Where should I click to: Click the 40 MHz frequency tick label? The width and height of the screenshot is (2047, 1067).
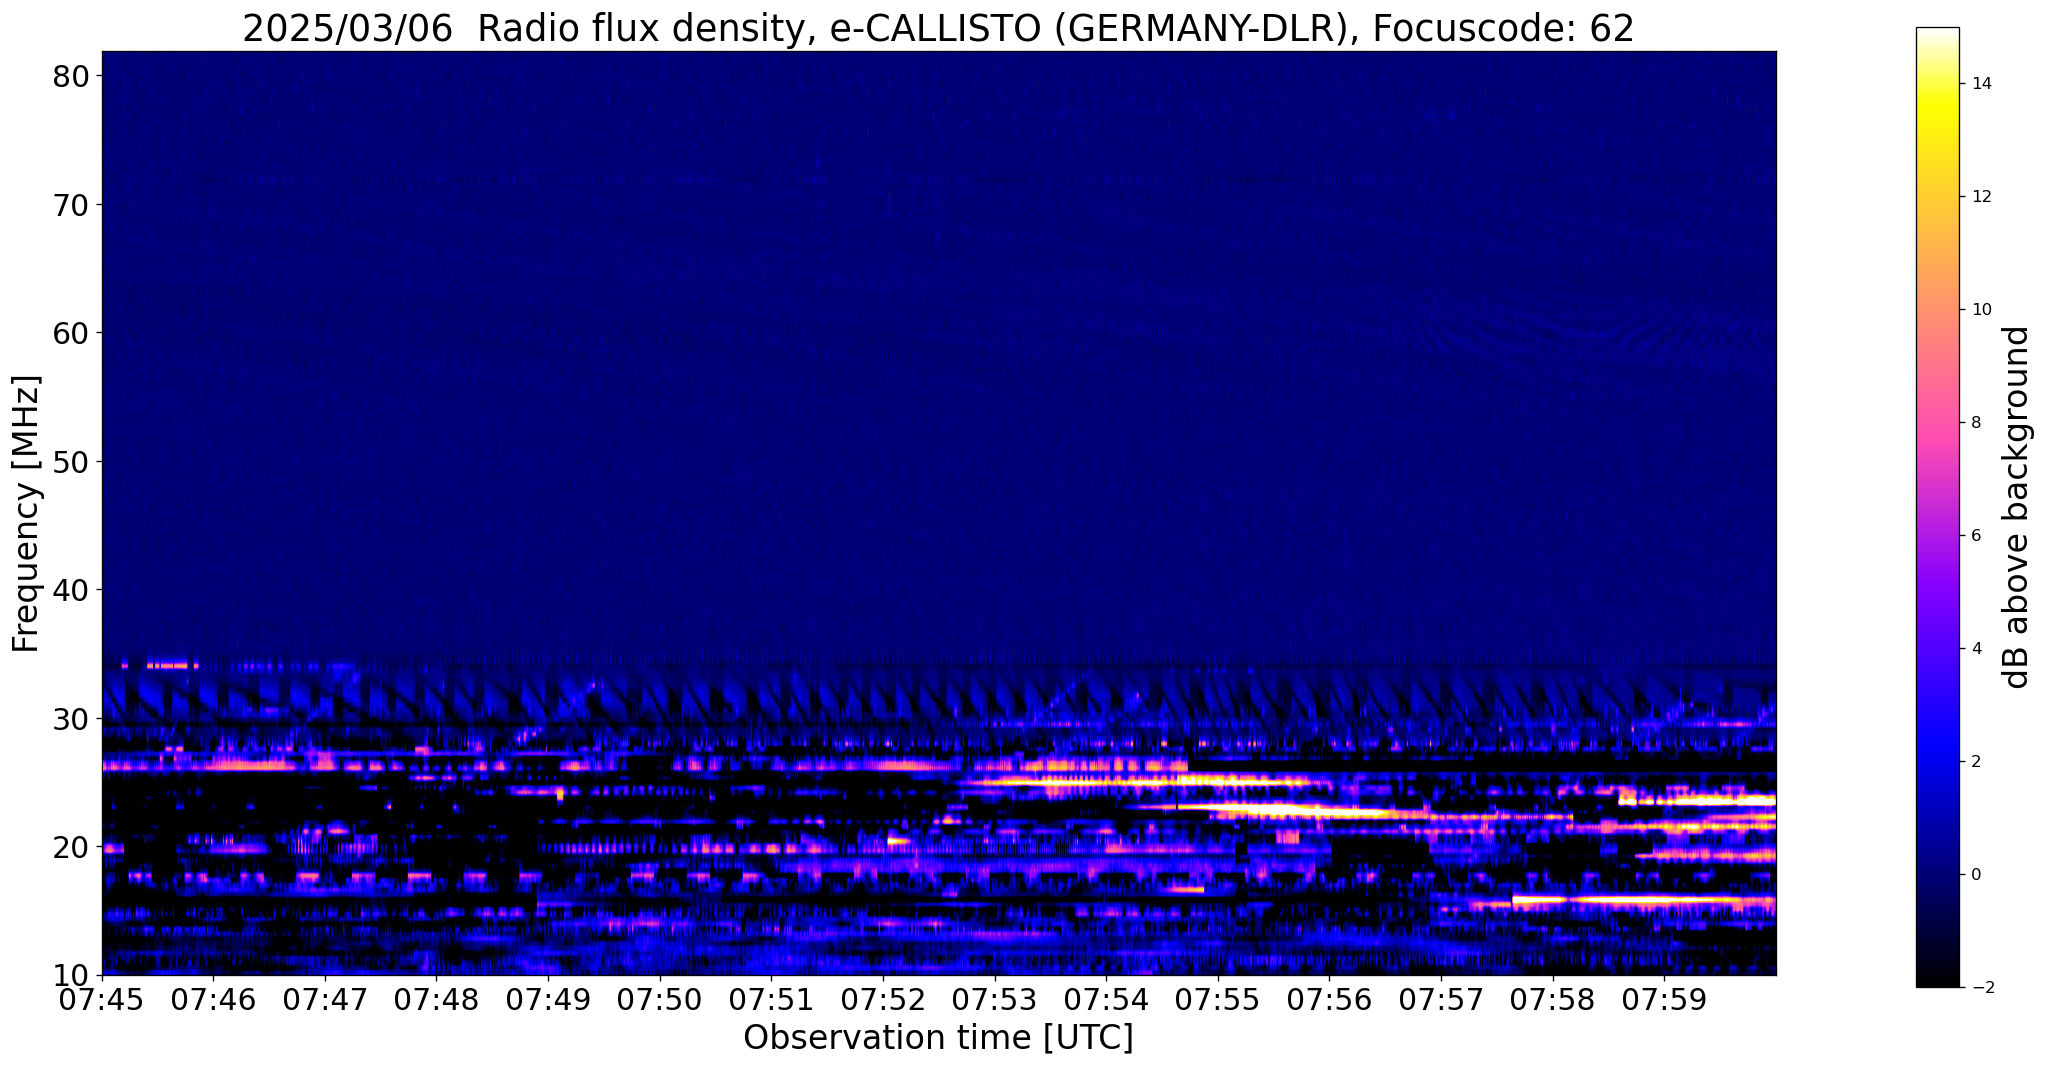point(70,590)
